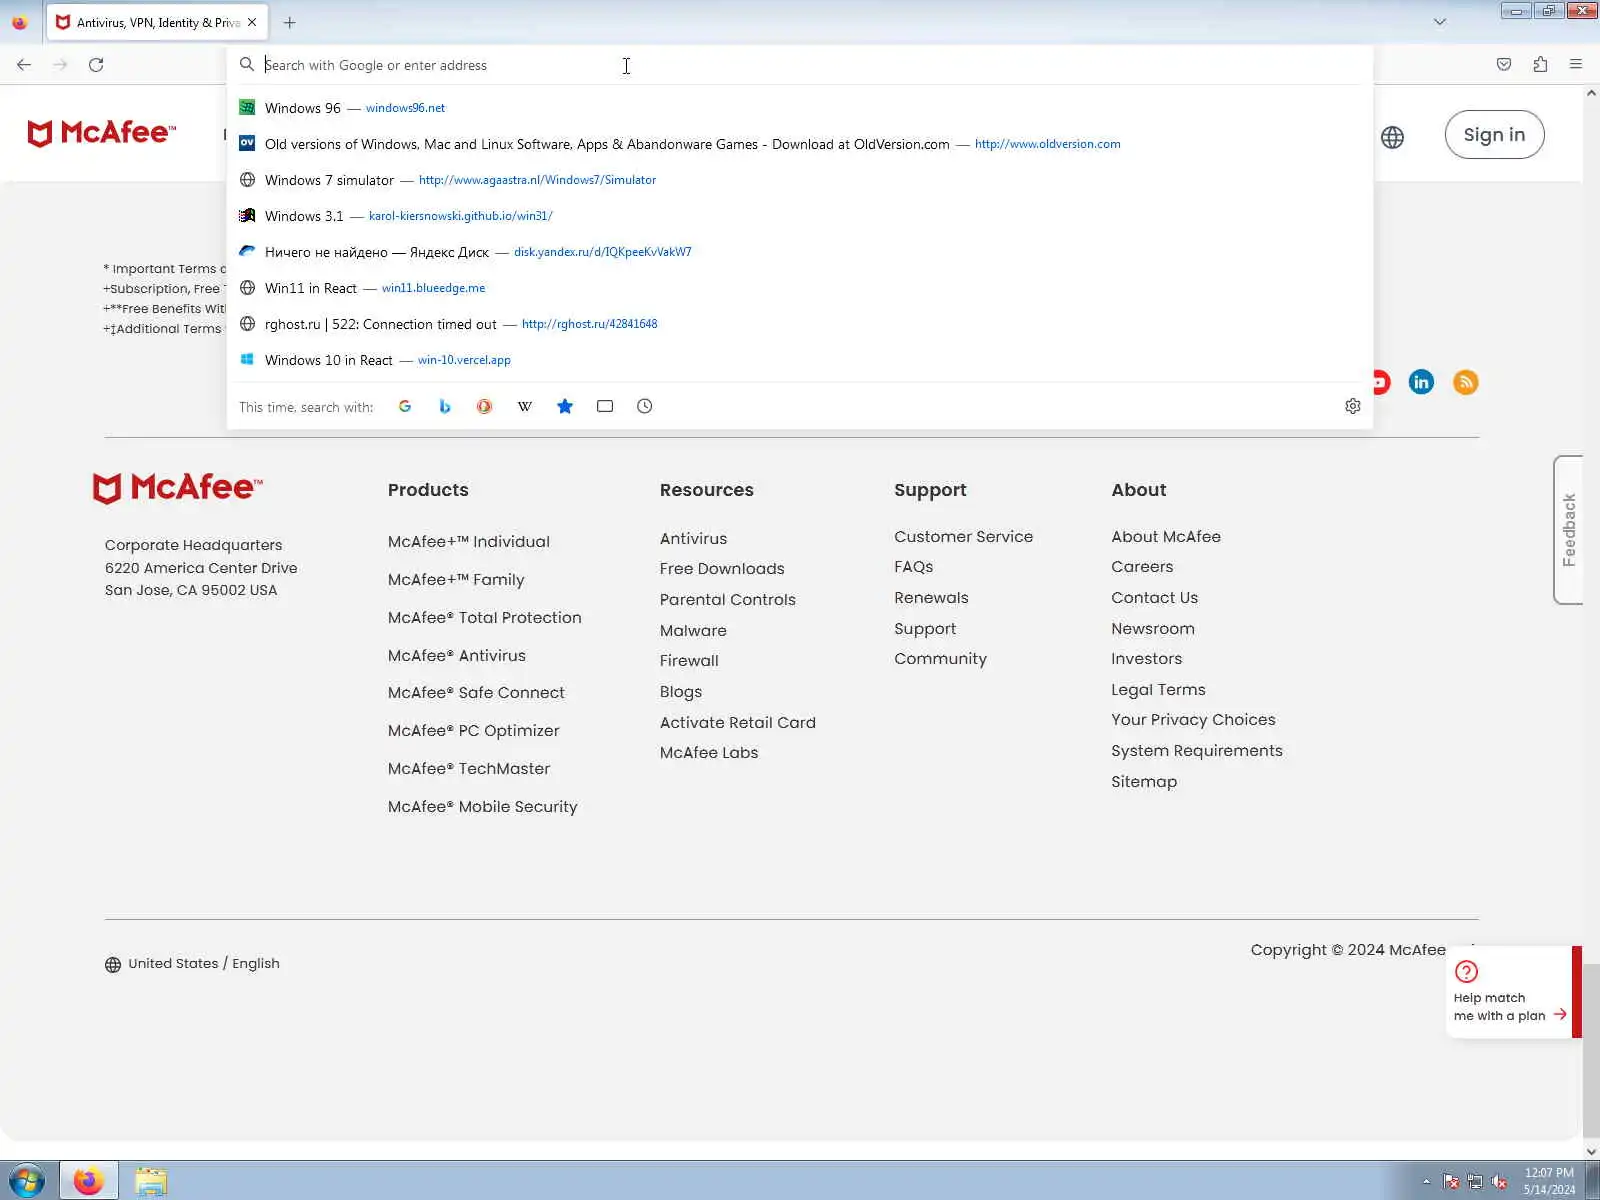Click the Firefox taskbar icon
Image resolution: width=1600 pixels, height=1200 pixels.
pyautogui.click(x=89, y=1181)
